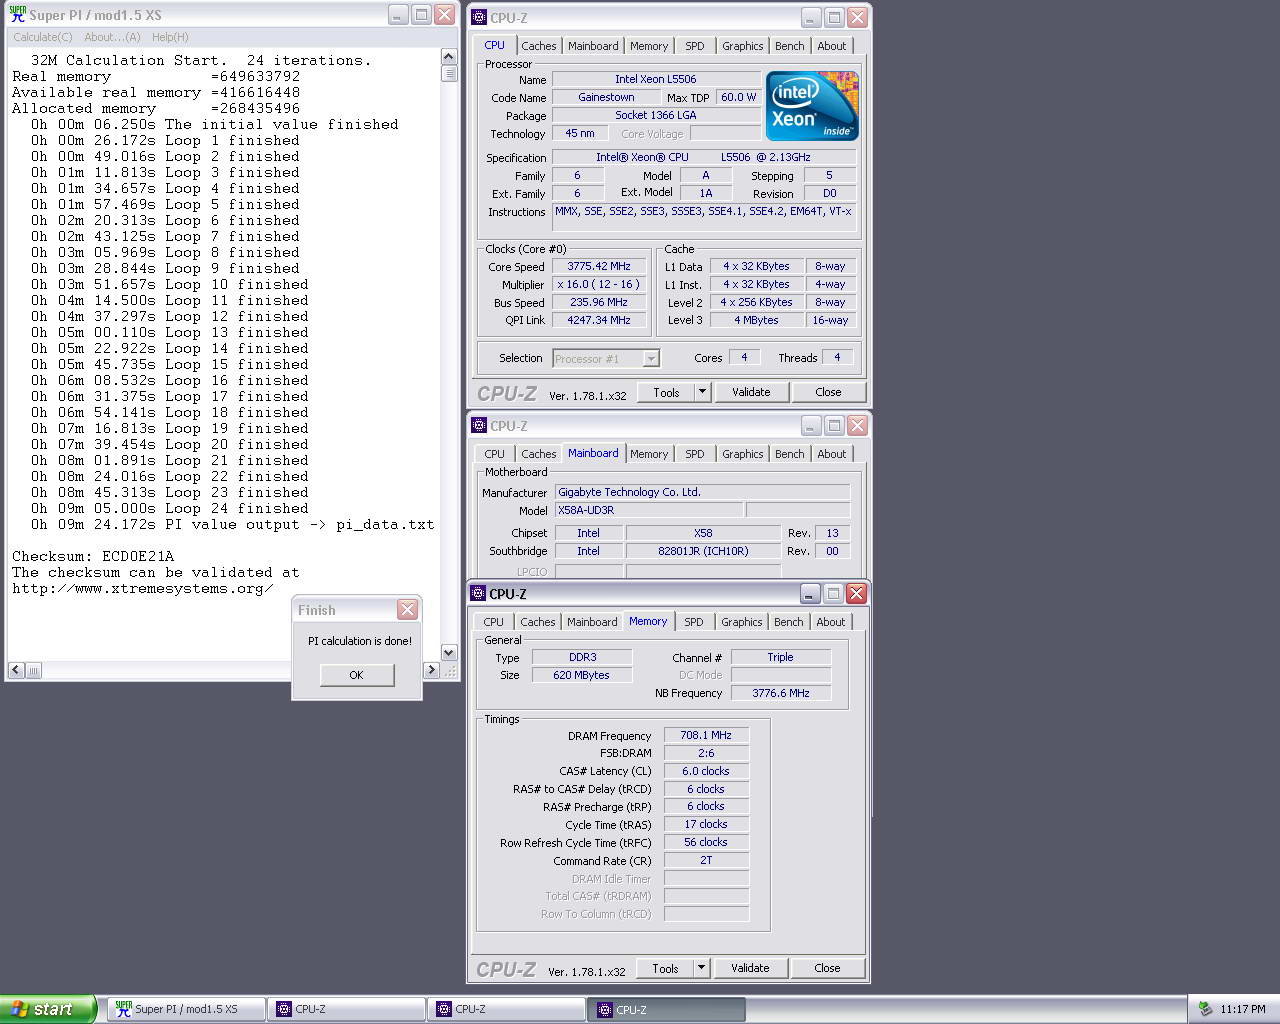Select SPD tab in Mainboard CPU-Z window
Viewport: 1280px width, 1024px height.
tap(695, 454)
